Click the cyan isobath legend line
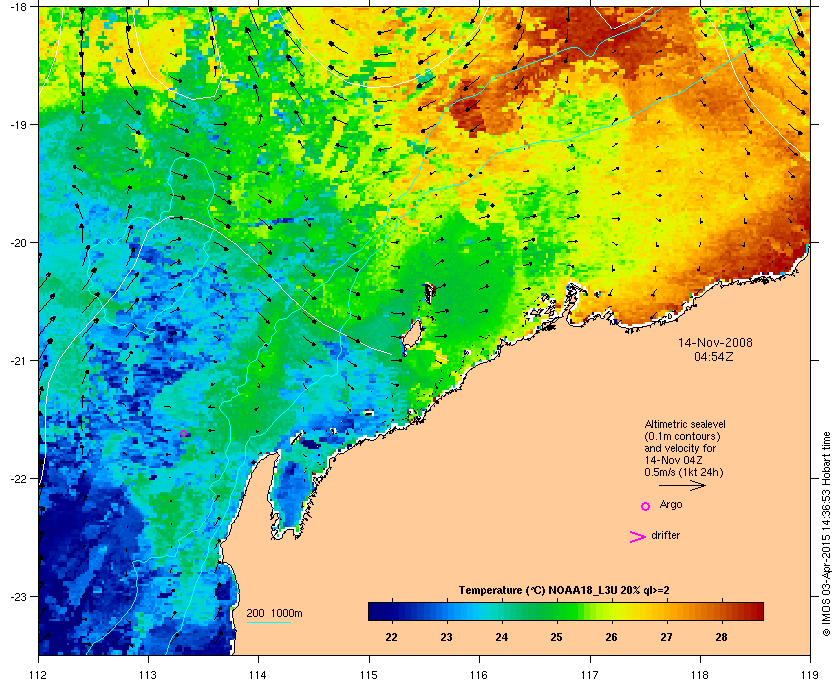The height and width of the screenshot is (680, 840). coord(268,622)
